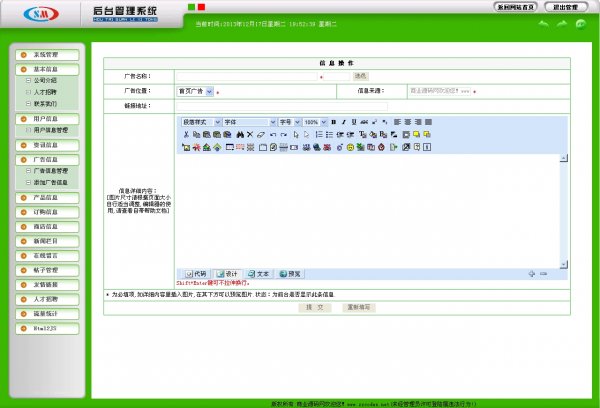The width and height of the screenshot is (600, 408).
Task: Open the 字号 font size dropdown
Action: [x=289, y=122]
